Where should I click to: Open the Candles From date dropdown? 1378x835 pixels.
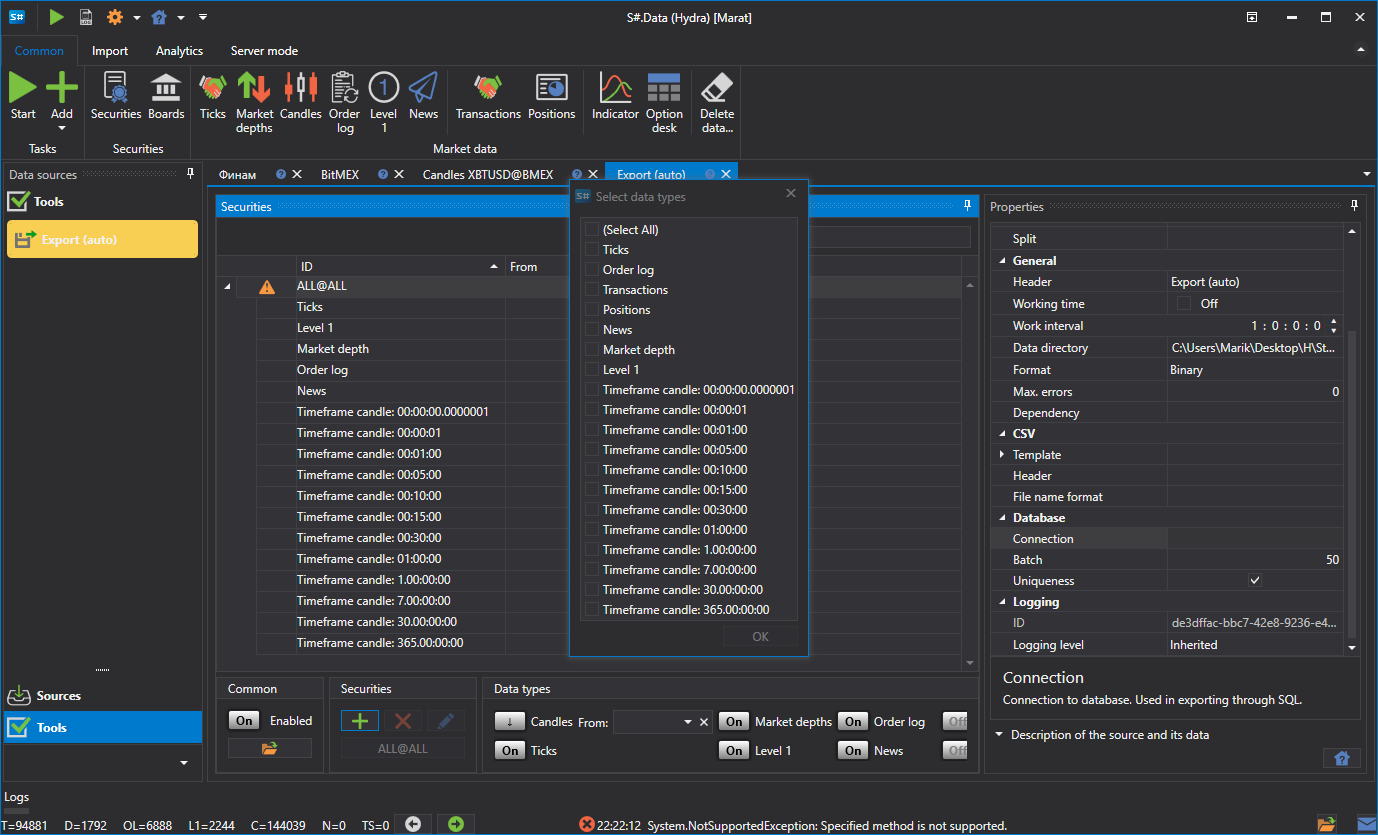tap(688, 722)
